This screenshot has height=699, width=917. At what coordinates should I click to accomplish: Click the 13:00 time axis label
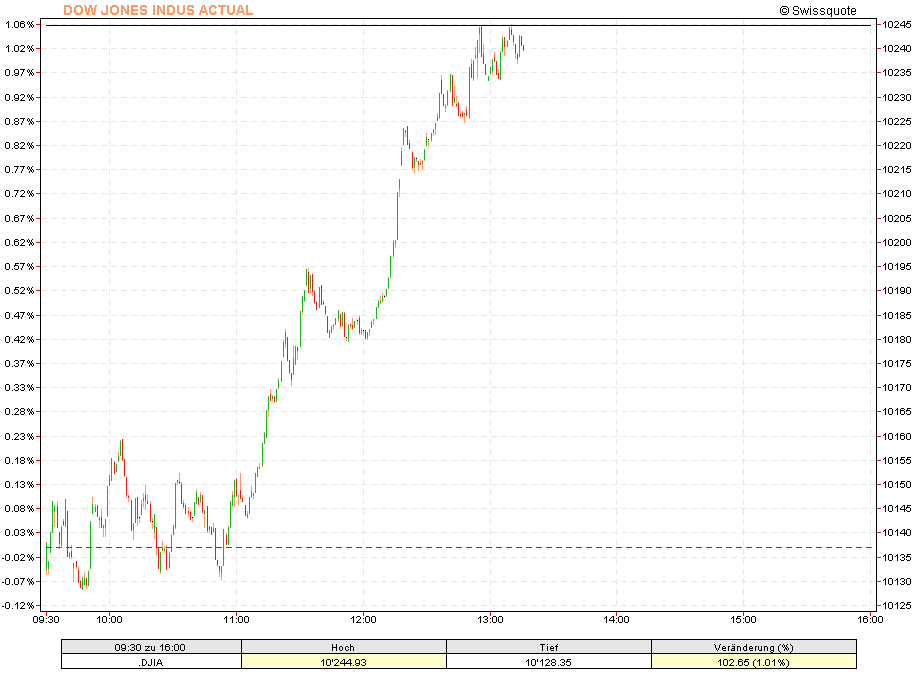(490, 619)
